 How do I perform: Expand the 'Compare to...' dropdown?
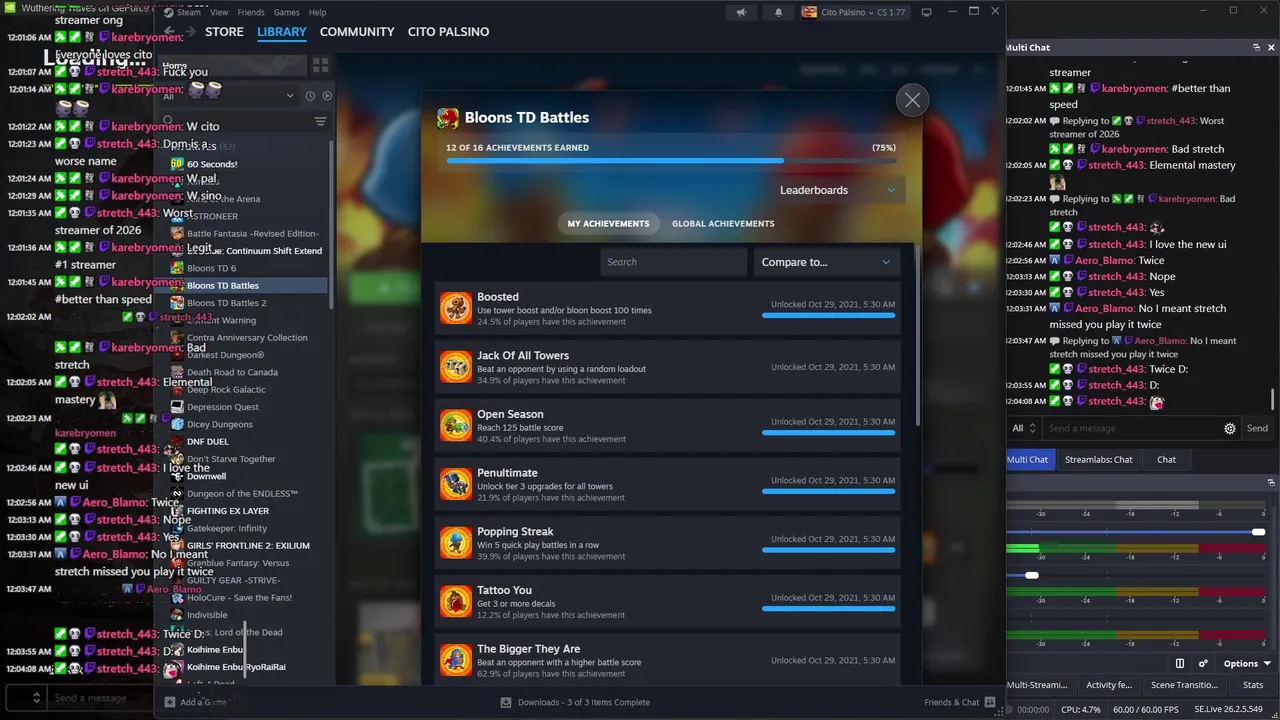coord(826,262)
